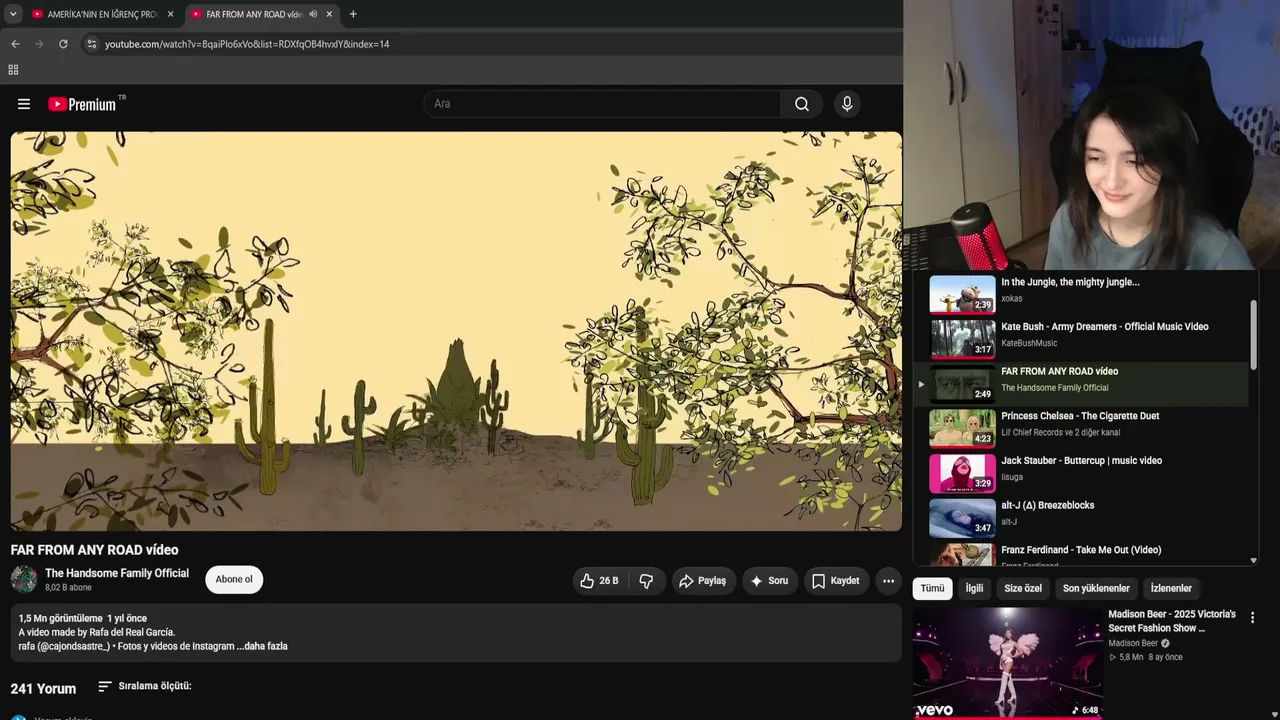
Task: Open site information icon in address bar
Action: (x=91, y=44)
